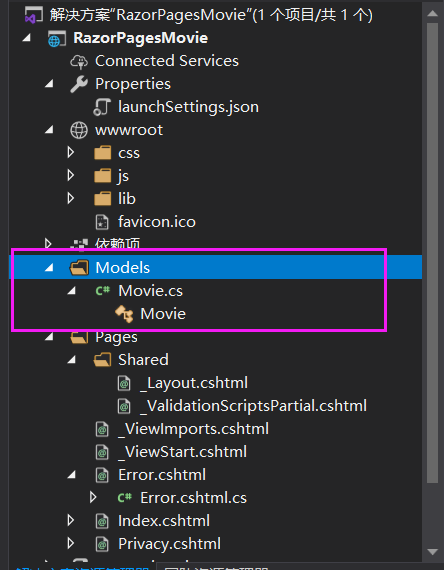Click the scrollbar down arrow

point(432,552)
